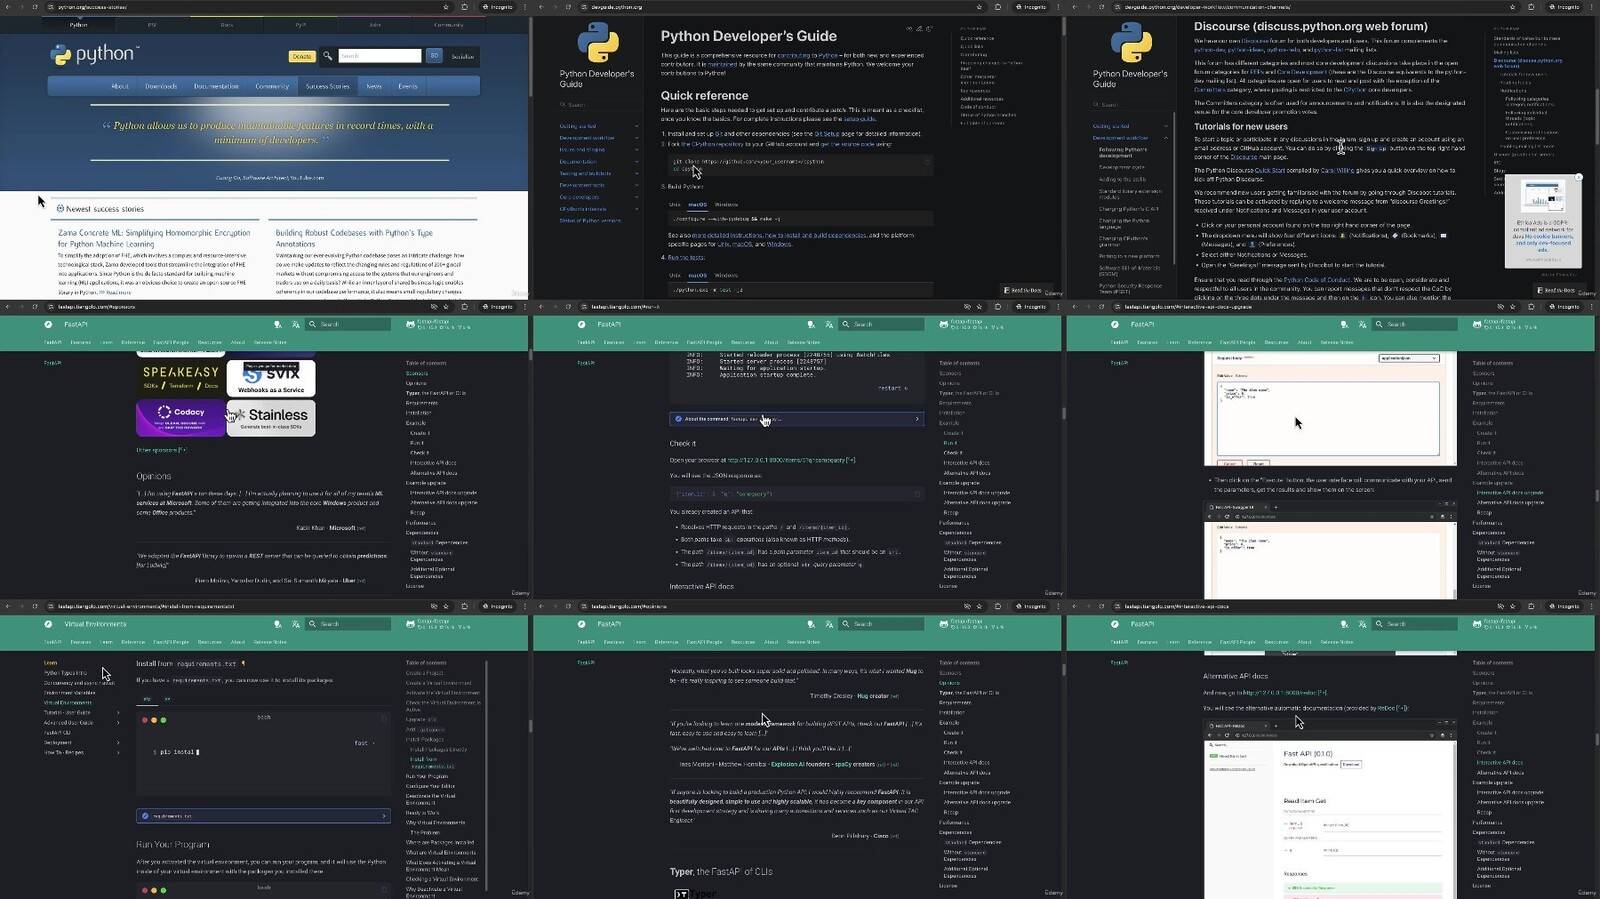The height and width of the screenshot is (899, 1600).
Task: Switch to the uv tab under Install from requirements.txt
Action: click(x=166, y=699)
